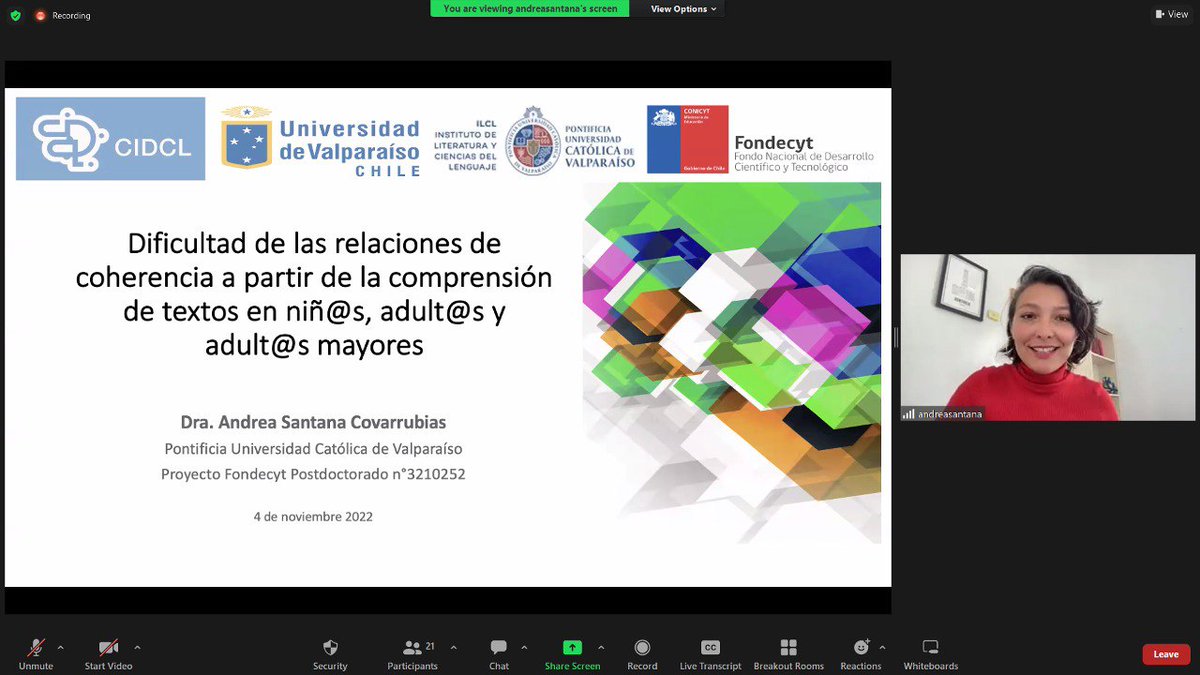Click the ILCL Instituto de Literatura text
Viewport: 1200px width, 675px height.
[466, 145]
